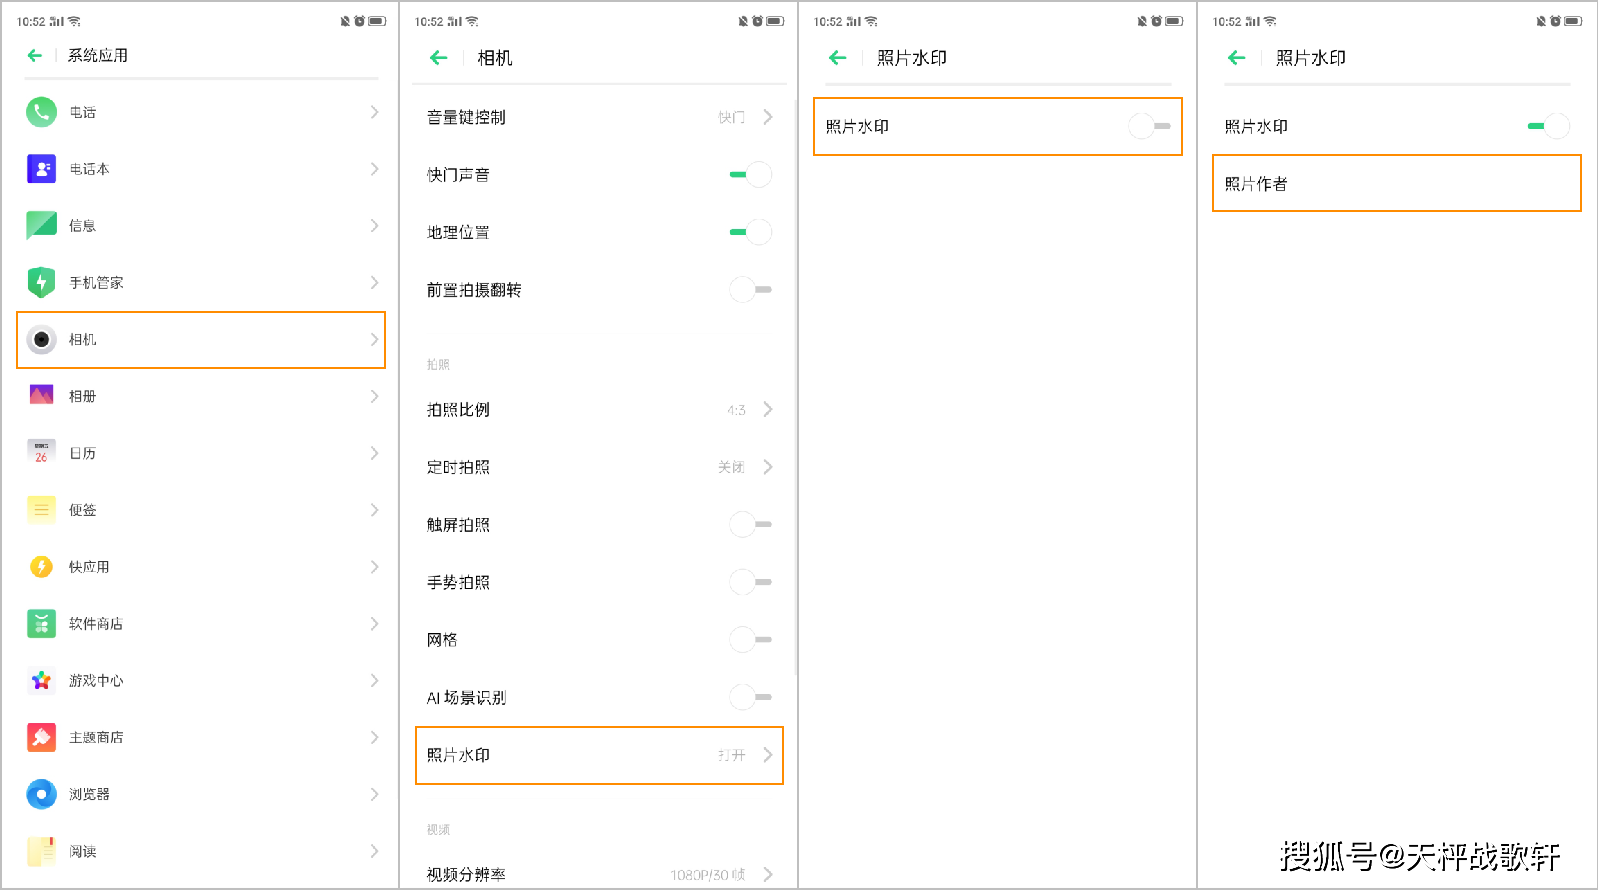Open the 快应用 lightning icon
The height and width of the screenshot is (890, 1598).
41,567
